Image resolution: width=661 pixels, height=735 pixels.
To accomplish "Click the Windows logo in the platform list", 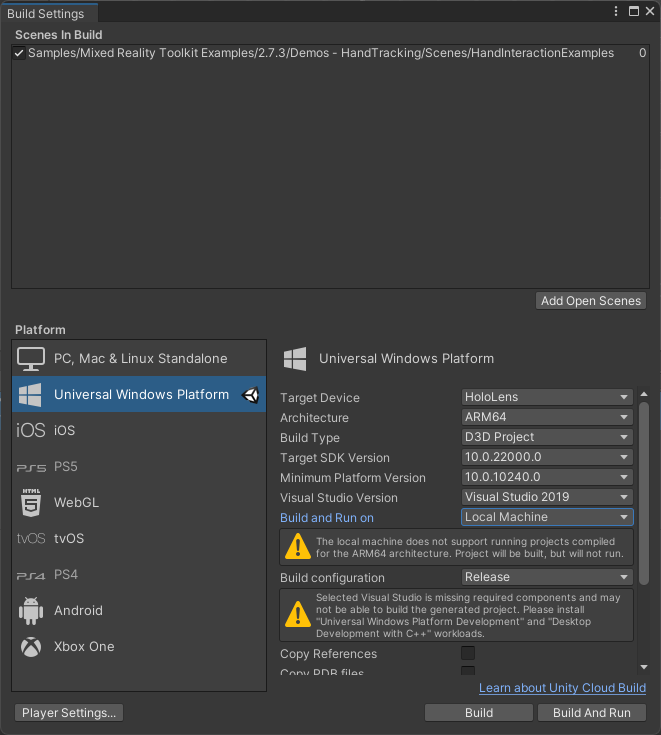I will click(x=30, y=395).
